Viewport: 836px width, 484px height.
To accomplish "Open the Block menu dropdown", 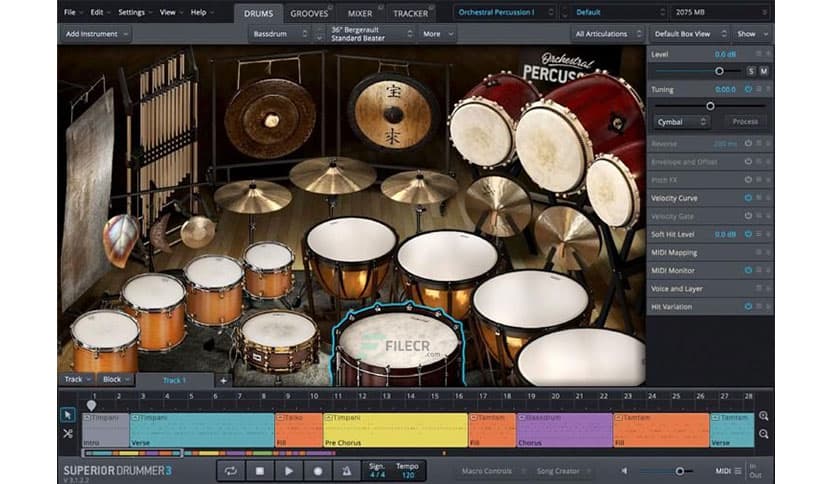I will pos(116,380).
